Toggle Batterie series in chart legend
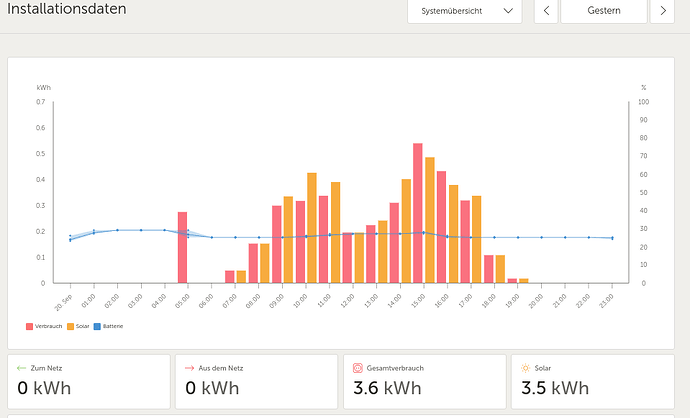 pos(109,326)
